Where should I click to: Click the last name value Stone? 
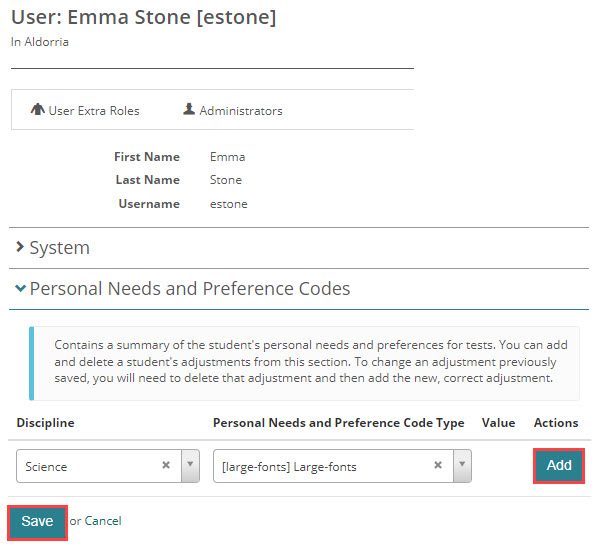(x=226, y=180)
